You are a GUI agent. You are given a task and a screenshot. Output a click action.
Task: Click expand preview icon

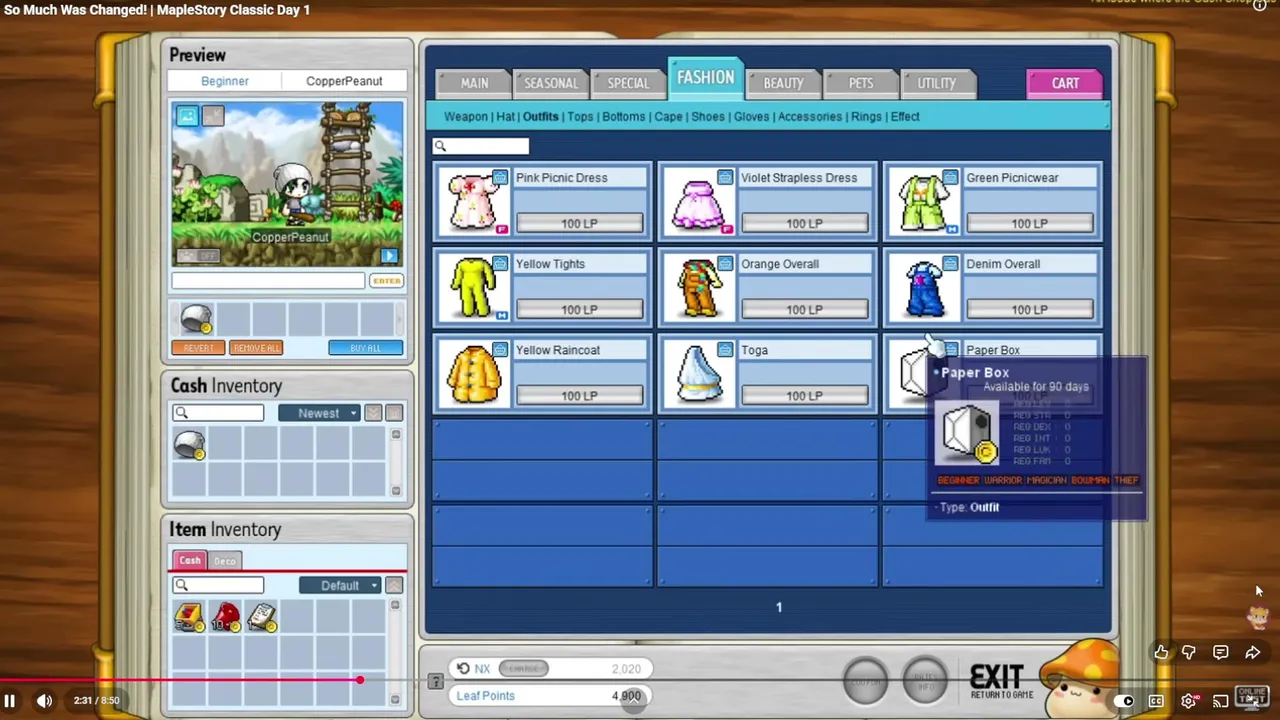click(212, 116)
